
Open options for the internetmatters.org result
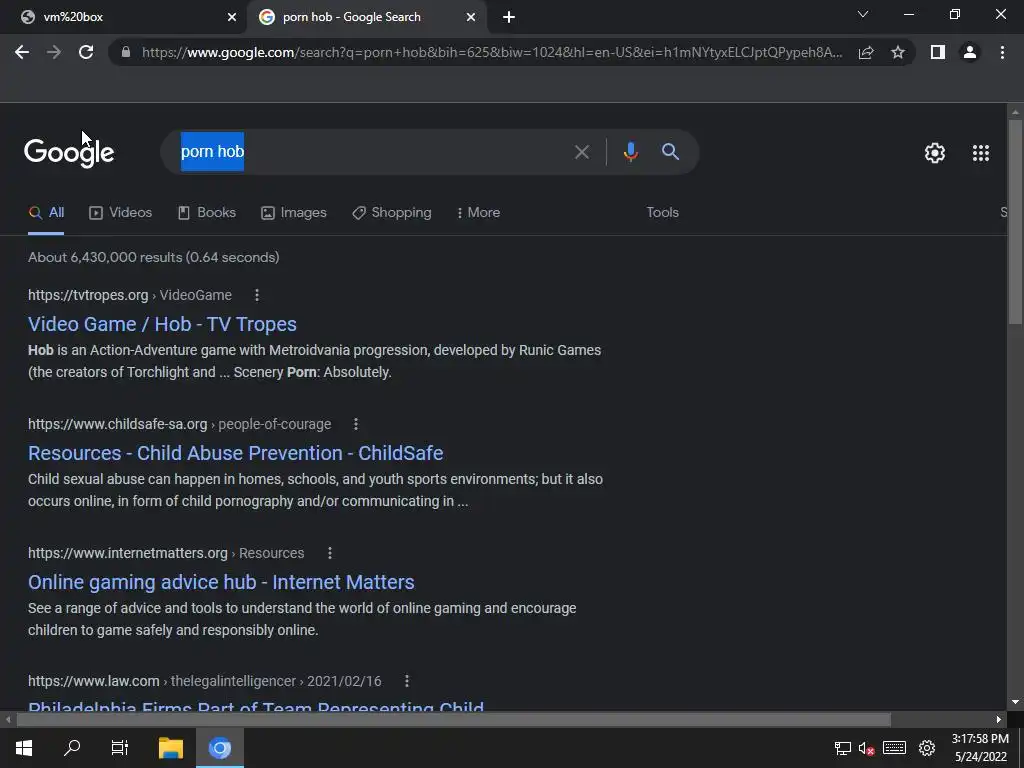330,553
